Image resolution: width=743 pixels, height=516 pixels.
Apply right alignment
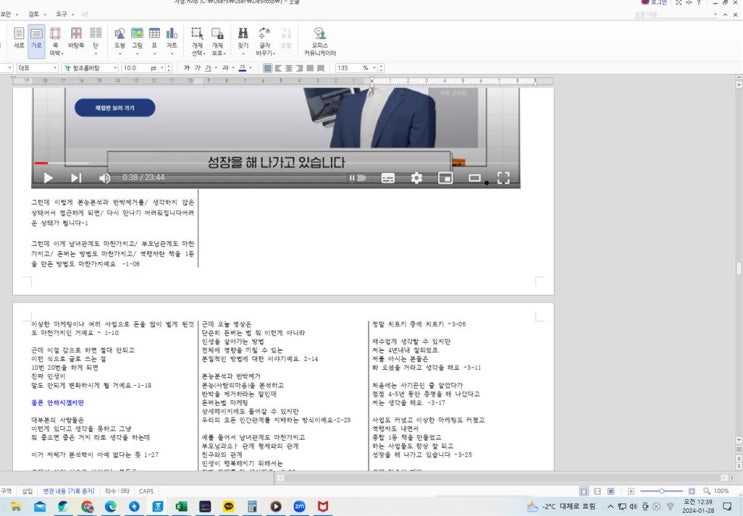(x=299, y=68)
